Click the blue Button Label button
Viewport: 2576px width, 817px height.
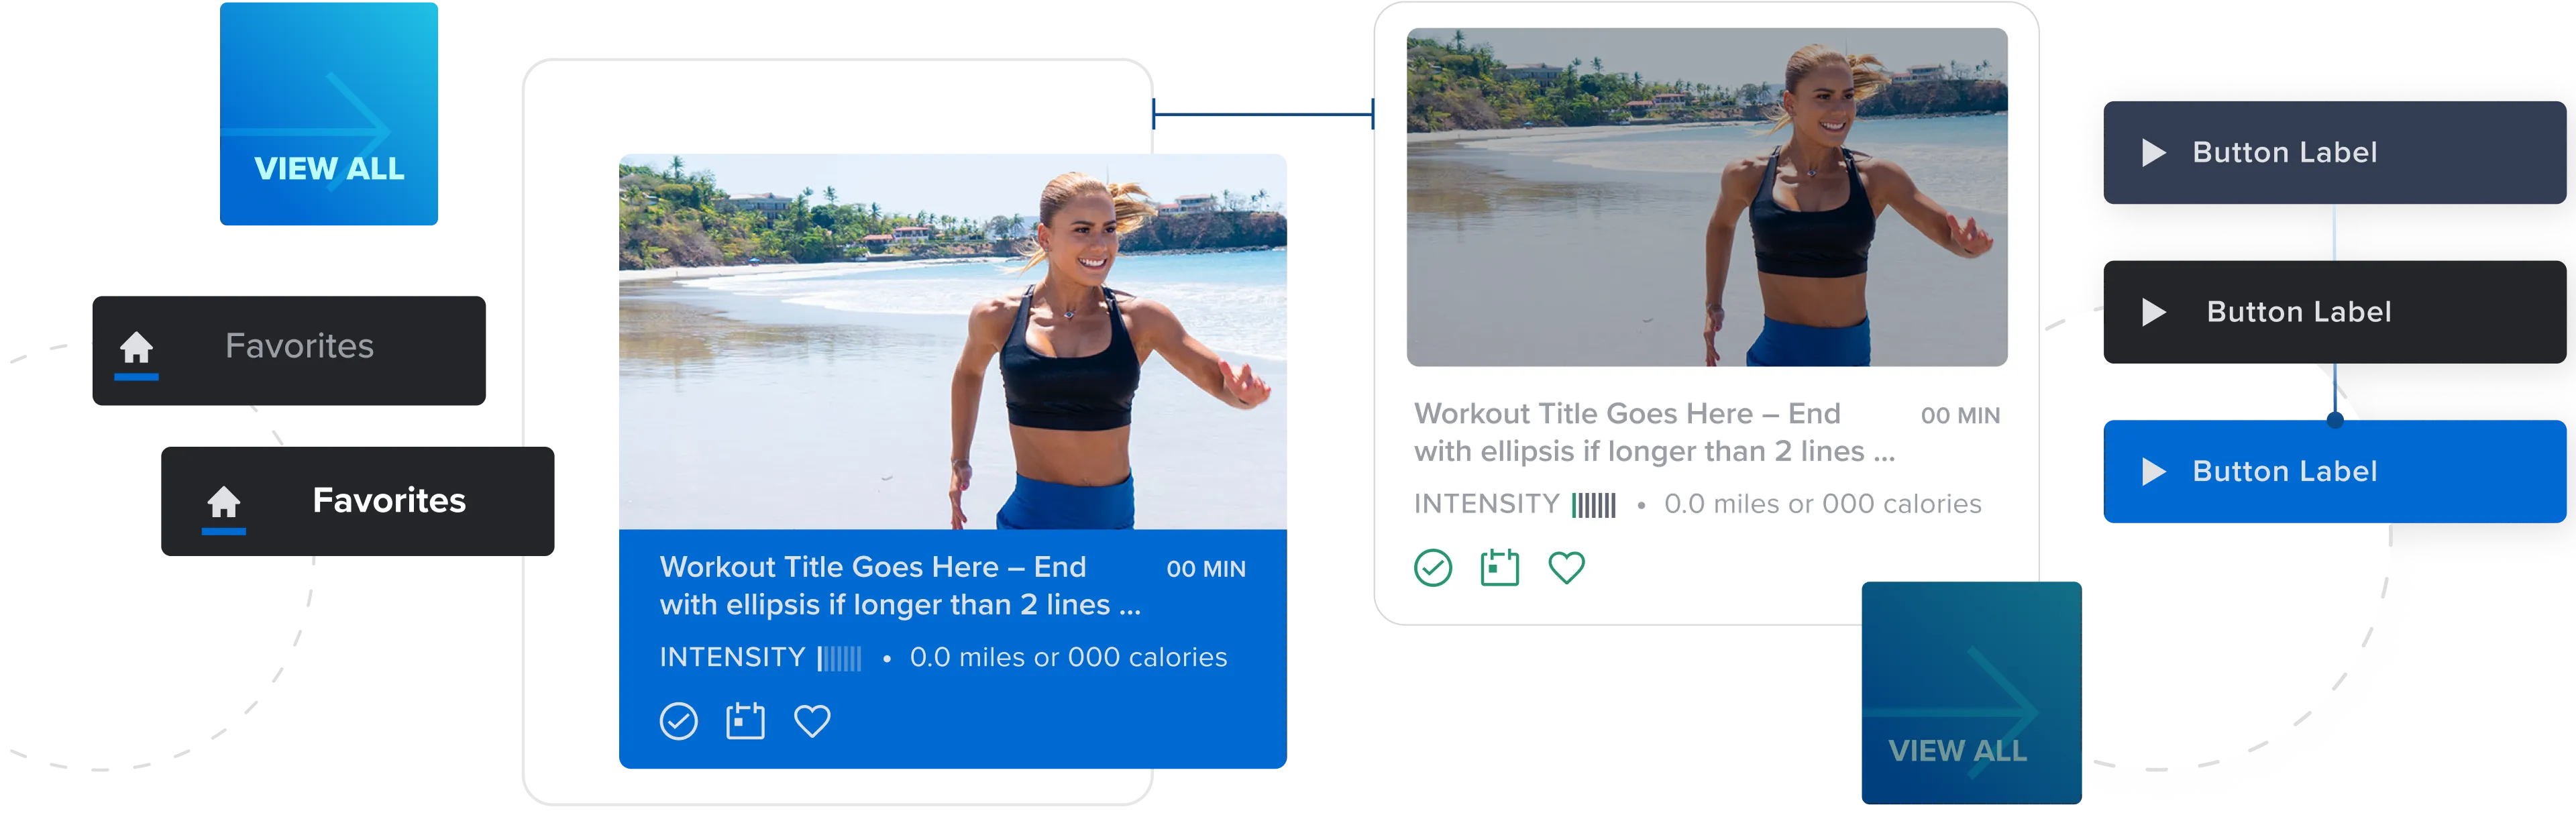pyautogui.click(x=2335, y=472)
